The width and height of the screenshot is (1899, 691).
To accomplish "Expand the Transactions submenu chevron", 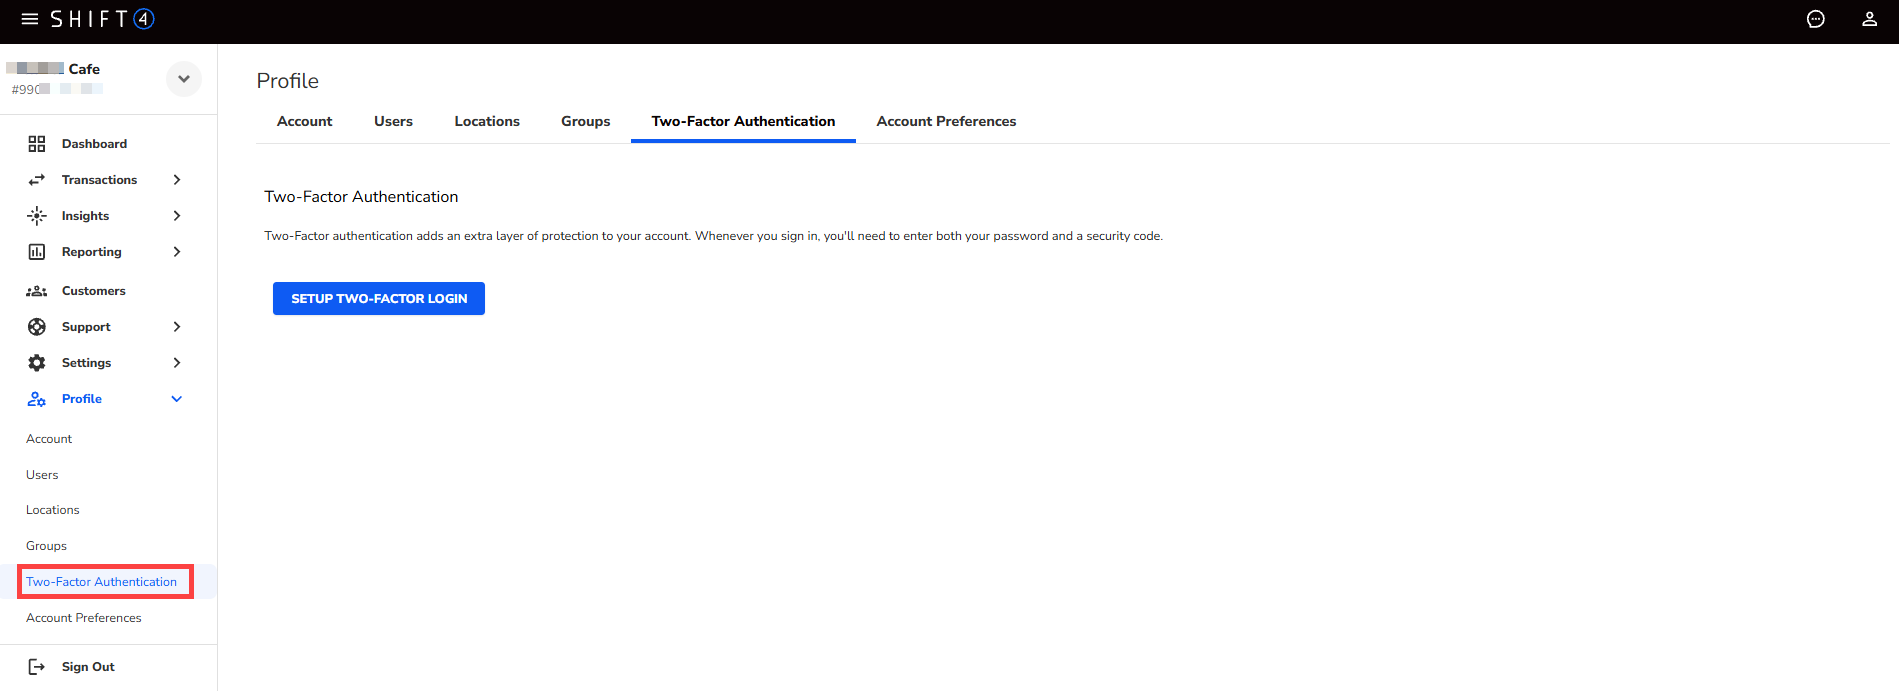I will pyautogui.click(x=177, y=180).
